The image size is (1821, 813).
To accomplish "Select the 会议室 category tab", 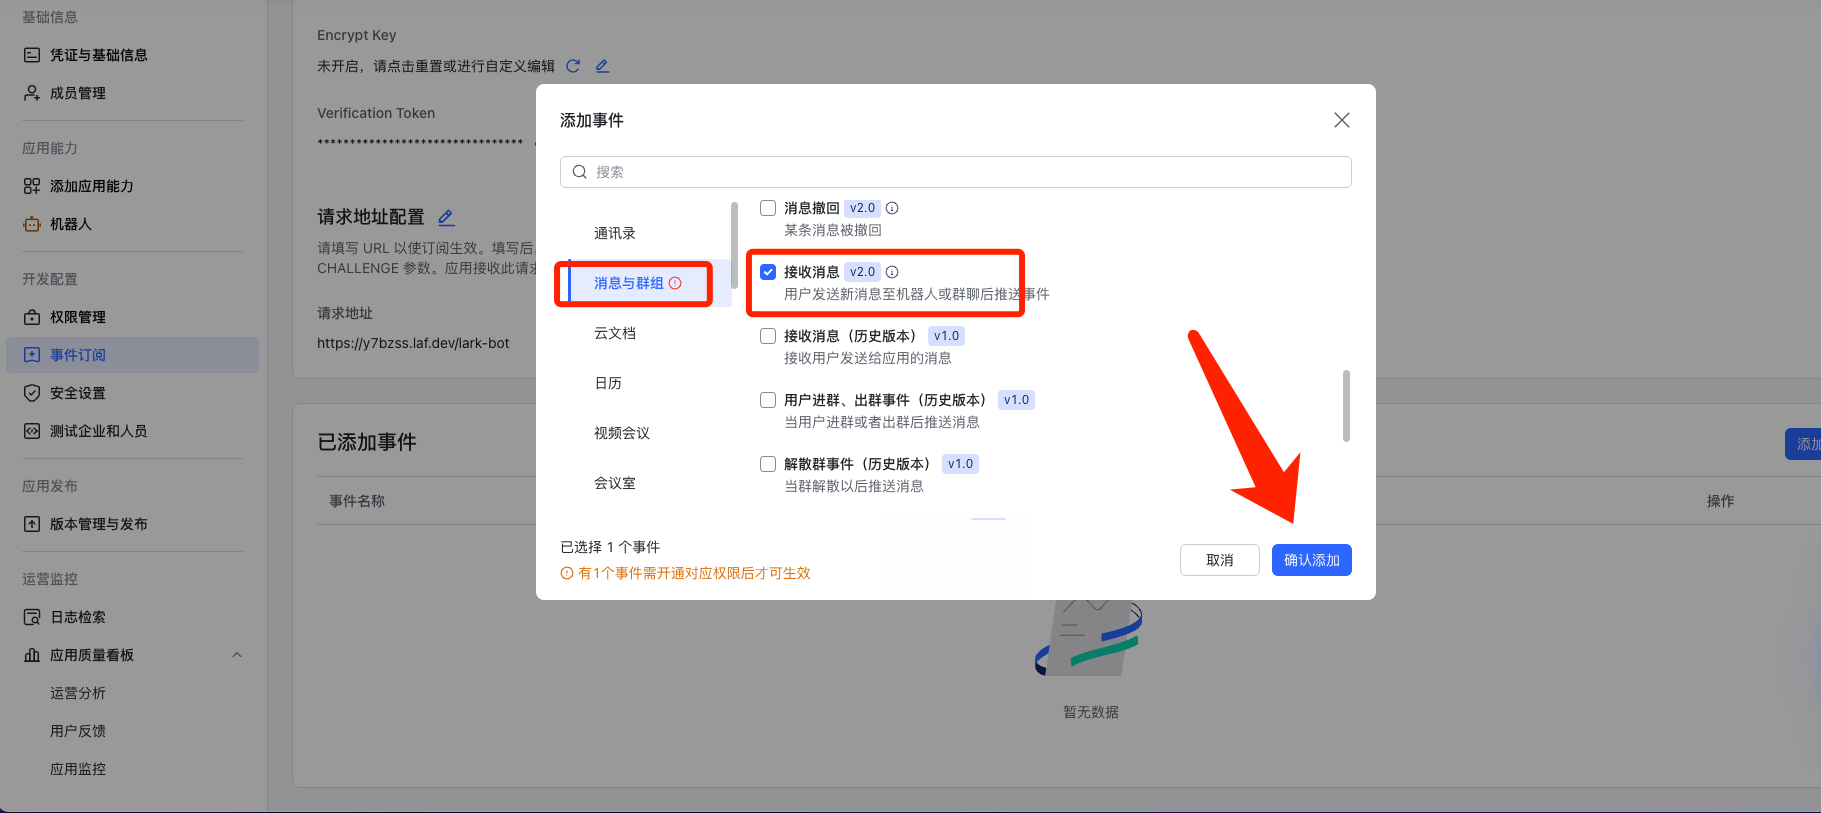I will click(615, 483).
